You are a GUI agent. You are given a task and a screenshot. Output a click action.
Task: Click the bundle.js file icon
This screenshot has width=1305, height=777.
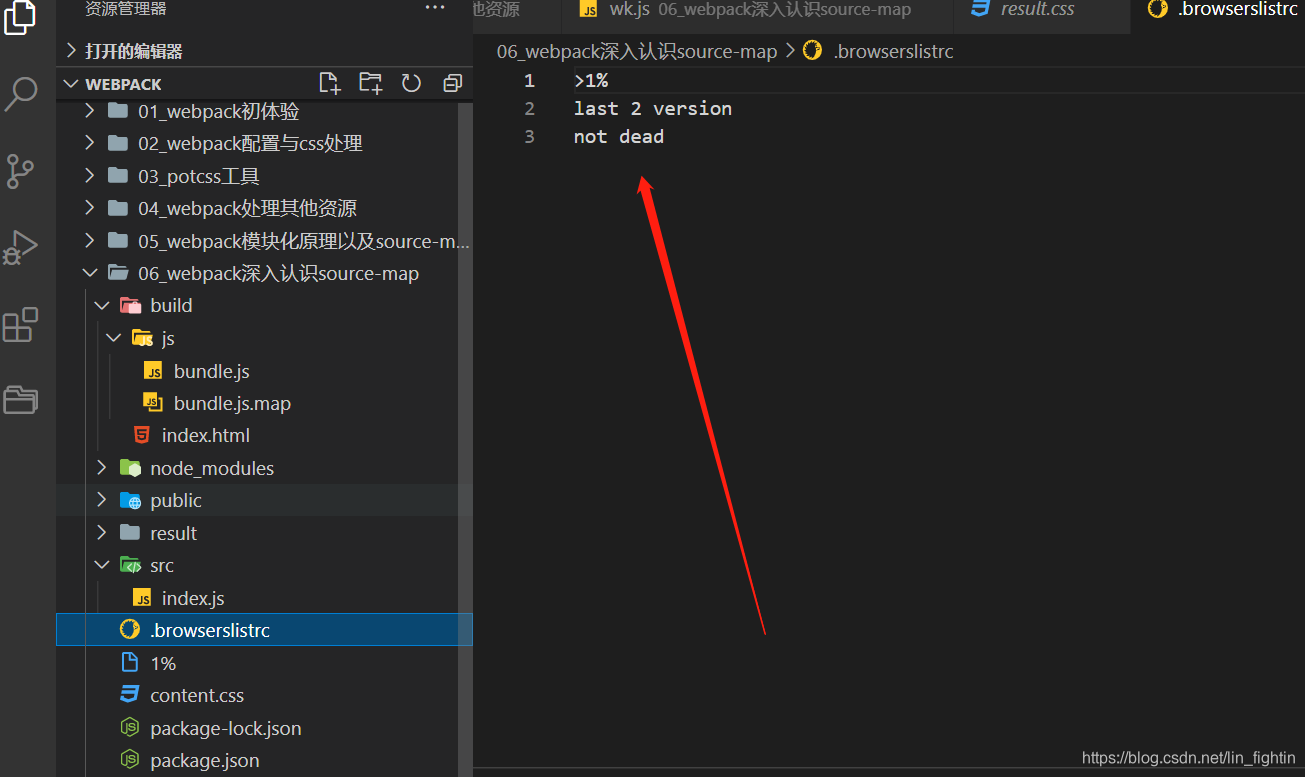(x=153, y=371)
